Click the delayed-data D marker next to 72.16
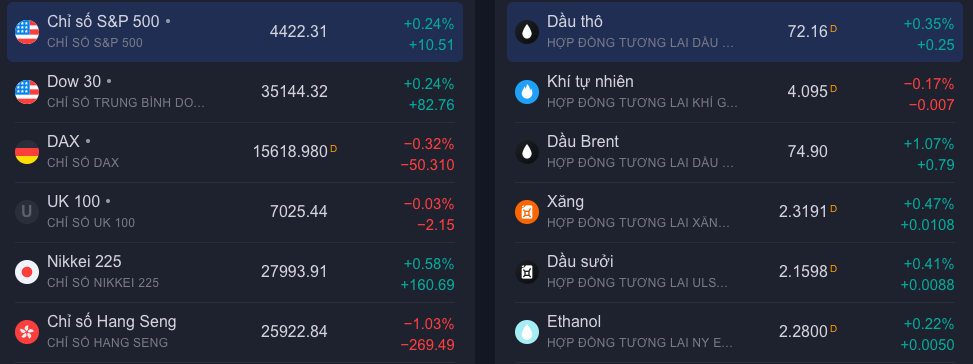973x364 pixels. tap(833, 29)
